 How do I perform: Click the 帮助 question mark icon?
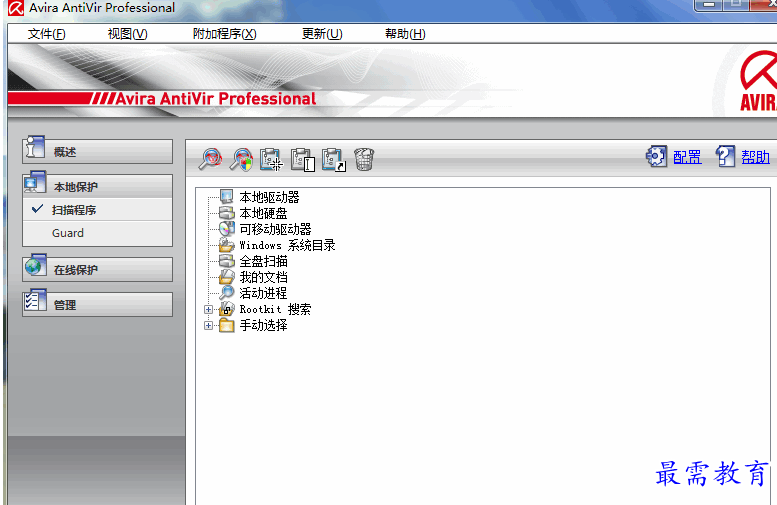click(x=725, y=157)
